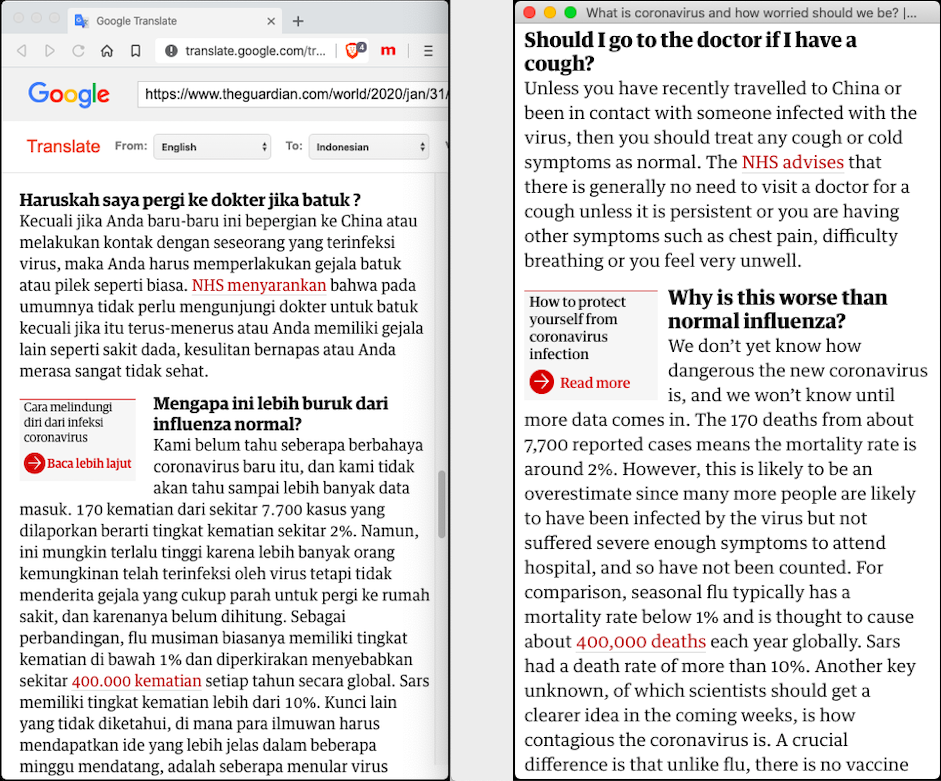
Task: Click the 'Baca lebih lajut' link
Action: [89, 463]
